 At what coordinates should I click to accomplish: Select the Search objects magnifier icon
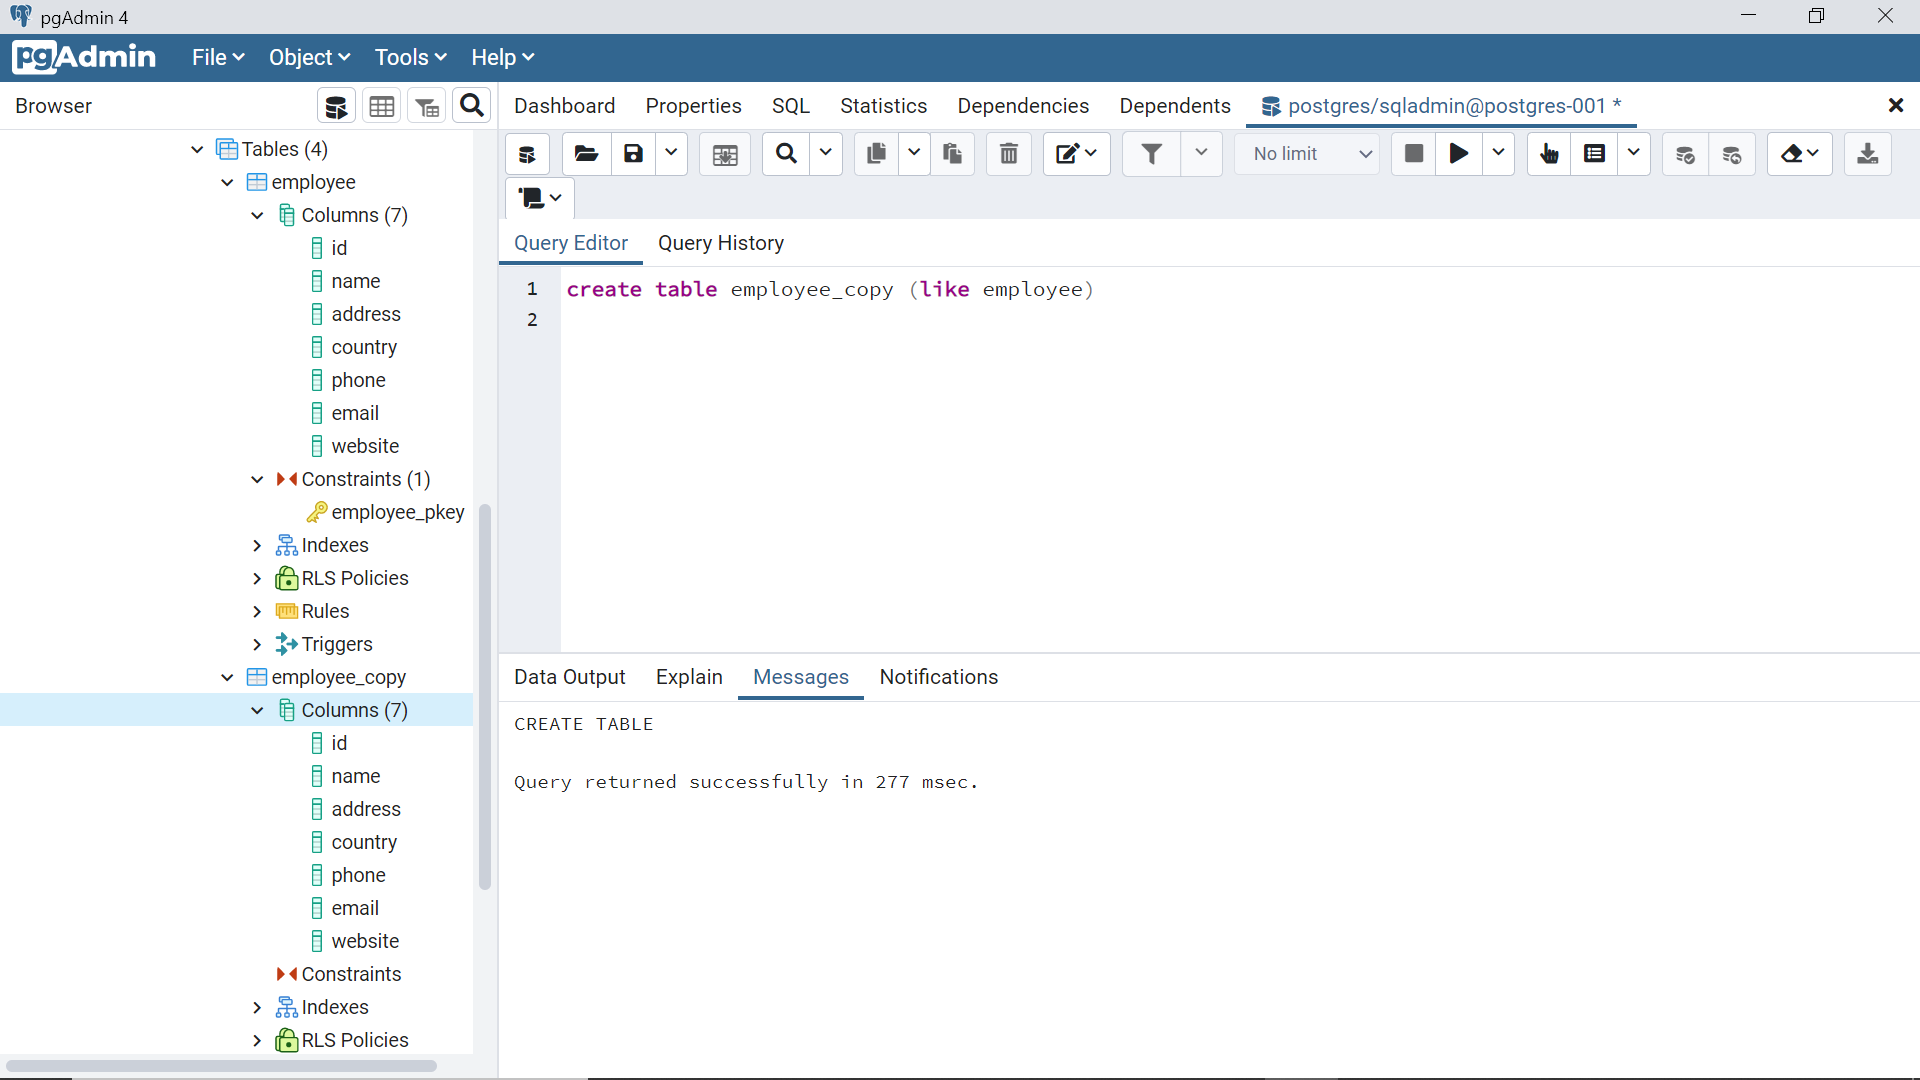[471, 105]
